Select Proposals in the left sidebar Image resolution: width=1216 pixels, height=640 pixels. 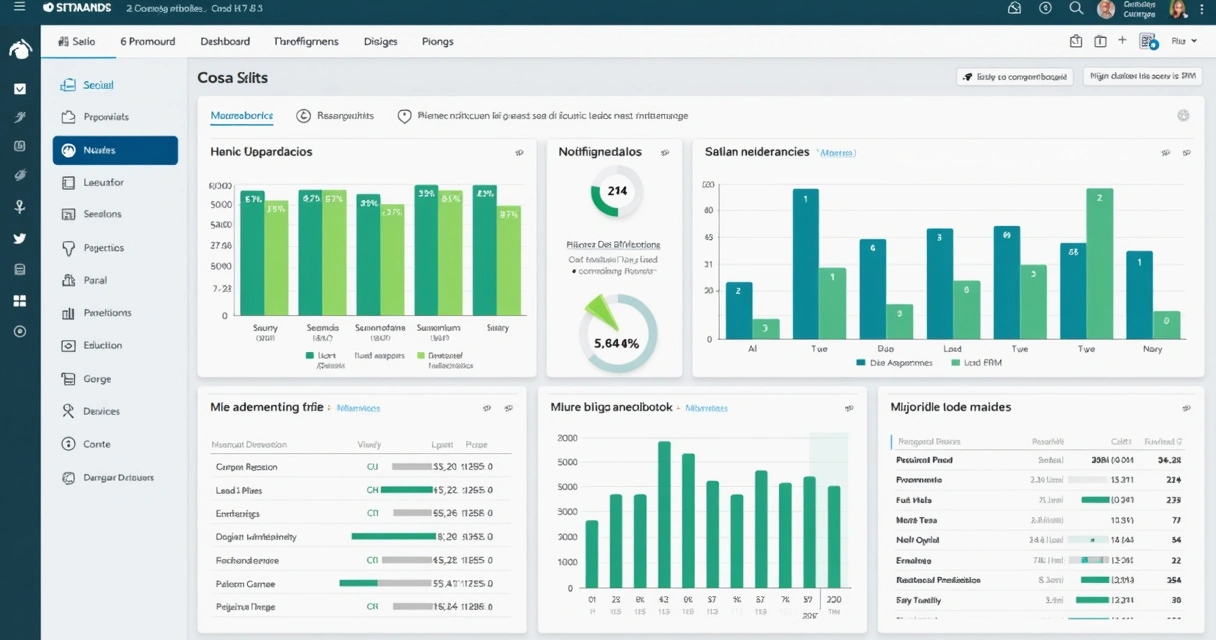(x=101, y=116)
